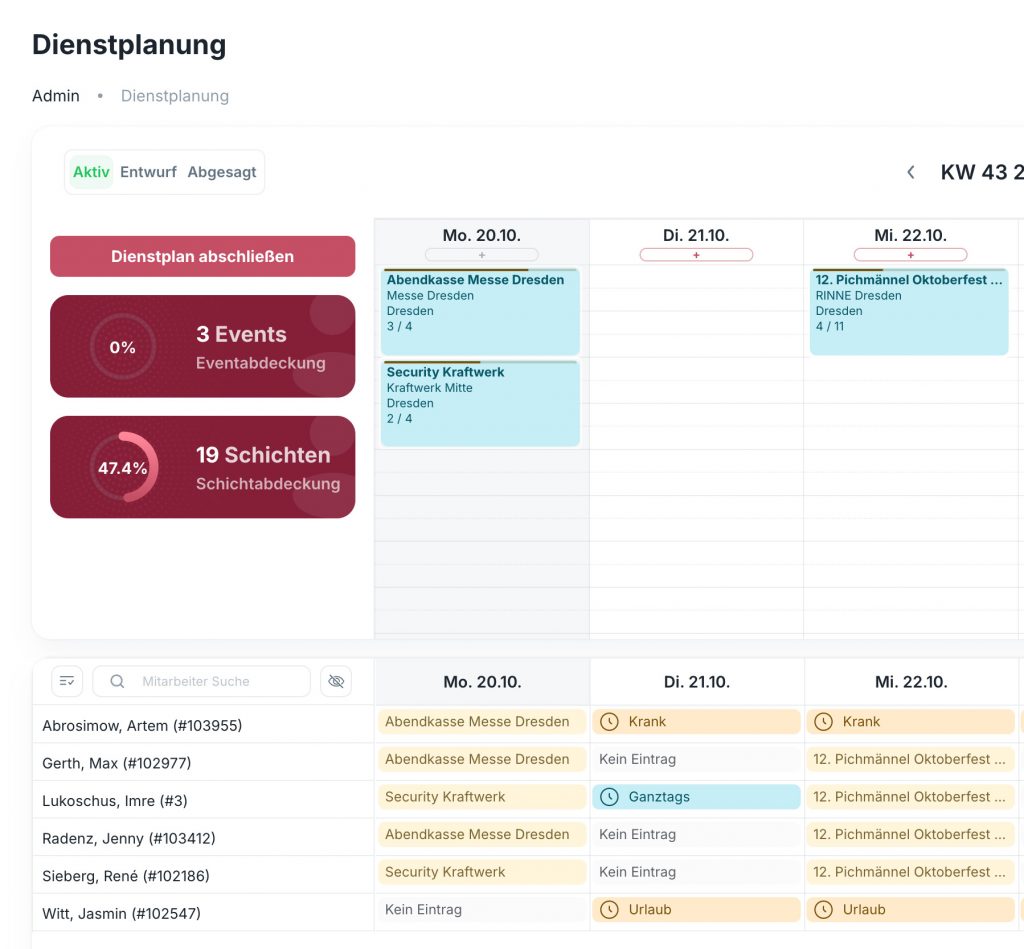The width and height of the screenshot is (1024, 949).
Task: Open the Admin breadcrumb link
Action: 56,96
